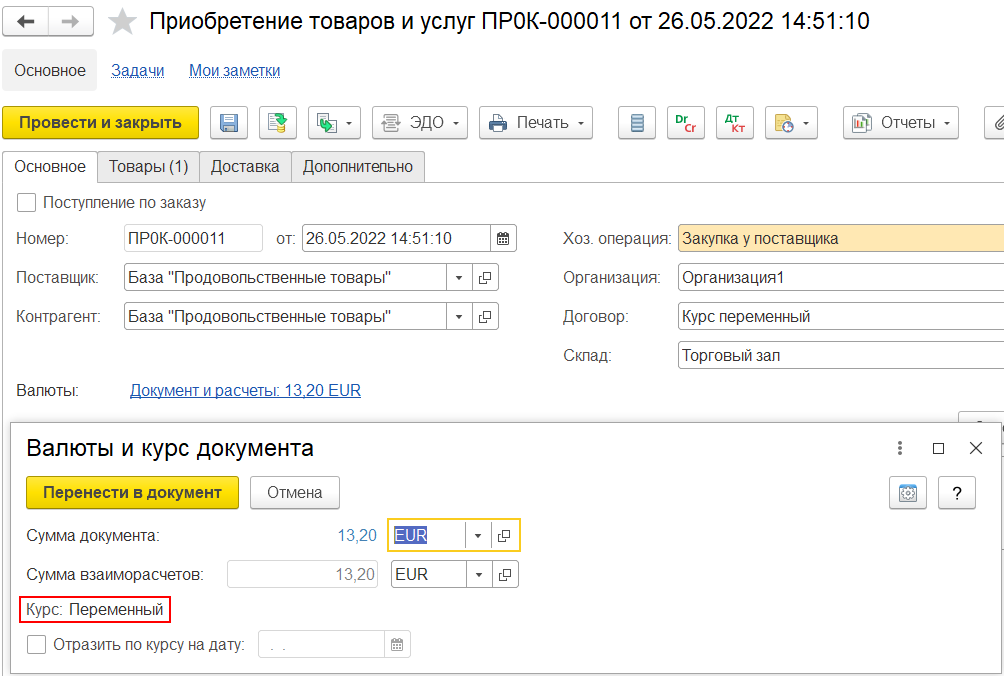Switch to the Дополнительно tab
This screenshot has height=676, width=1004.
[358, 166]
